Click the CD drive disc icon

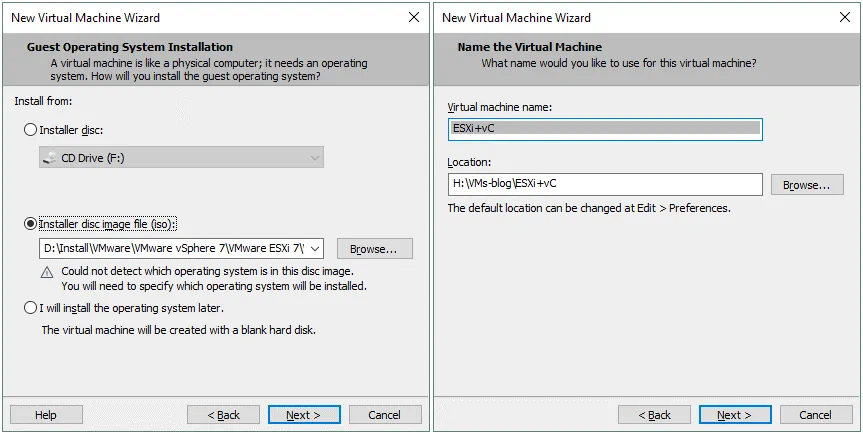pyautogui.click(x=52, y=157)
